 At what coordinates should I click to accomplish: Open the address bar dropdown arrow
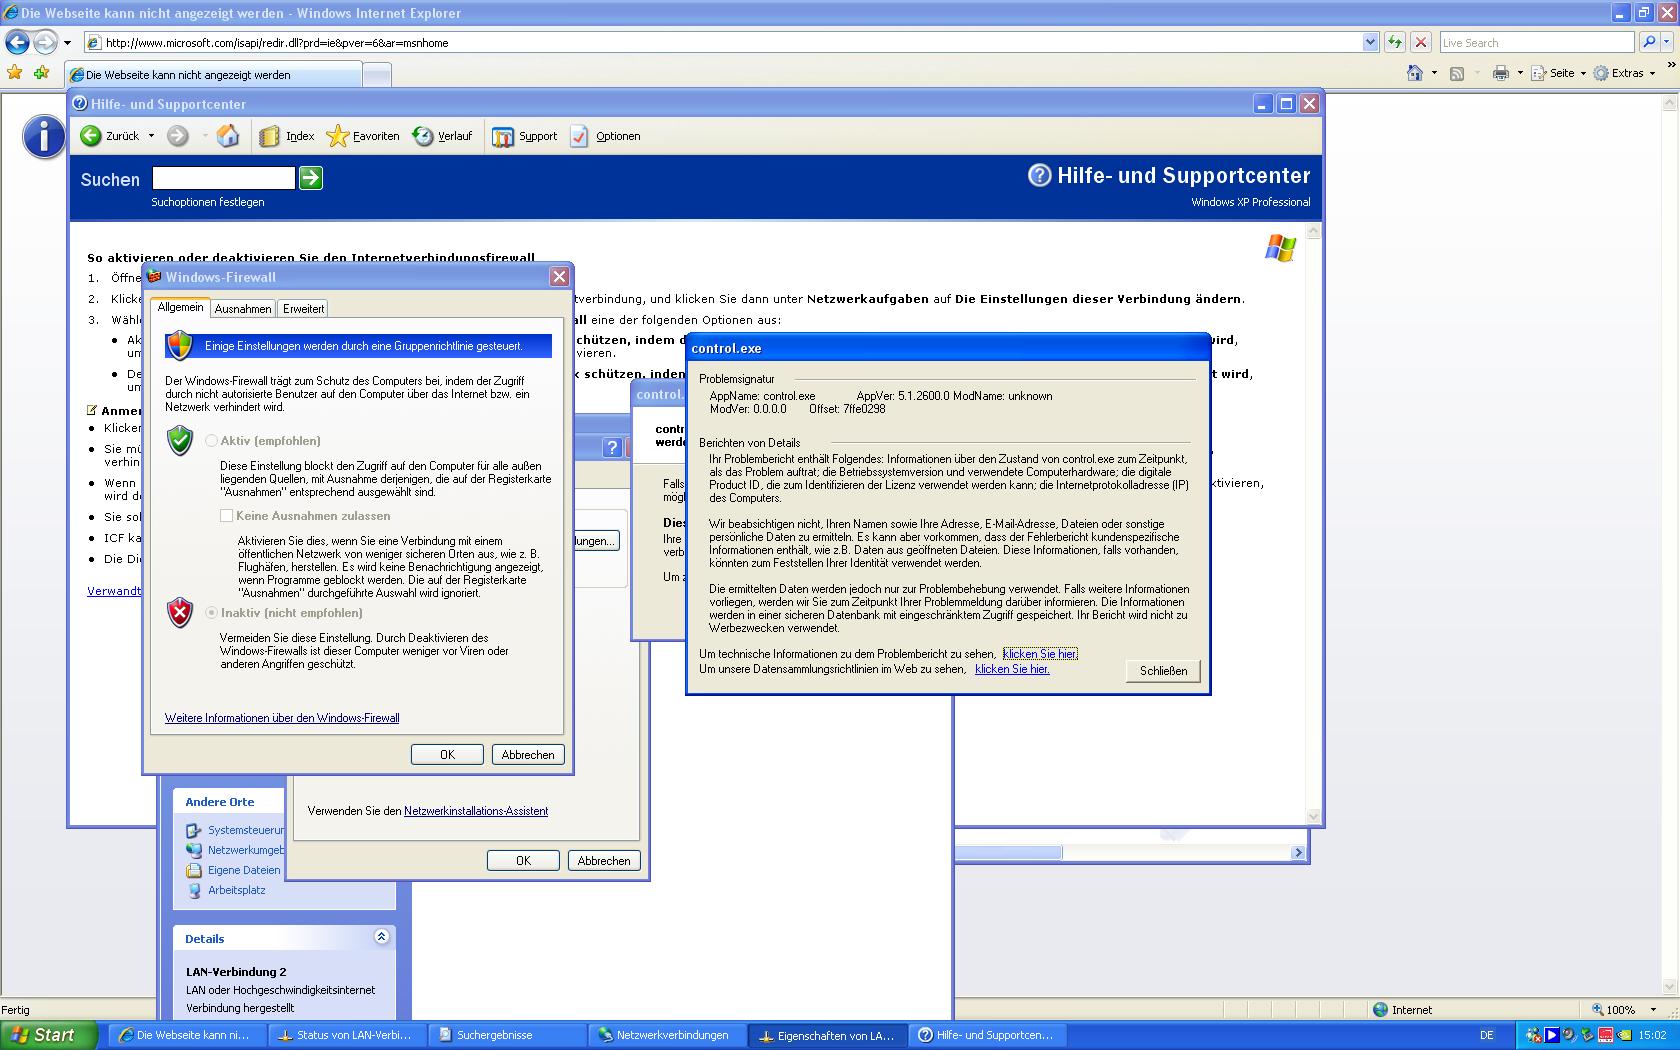(x=1370, y=42)
